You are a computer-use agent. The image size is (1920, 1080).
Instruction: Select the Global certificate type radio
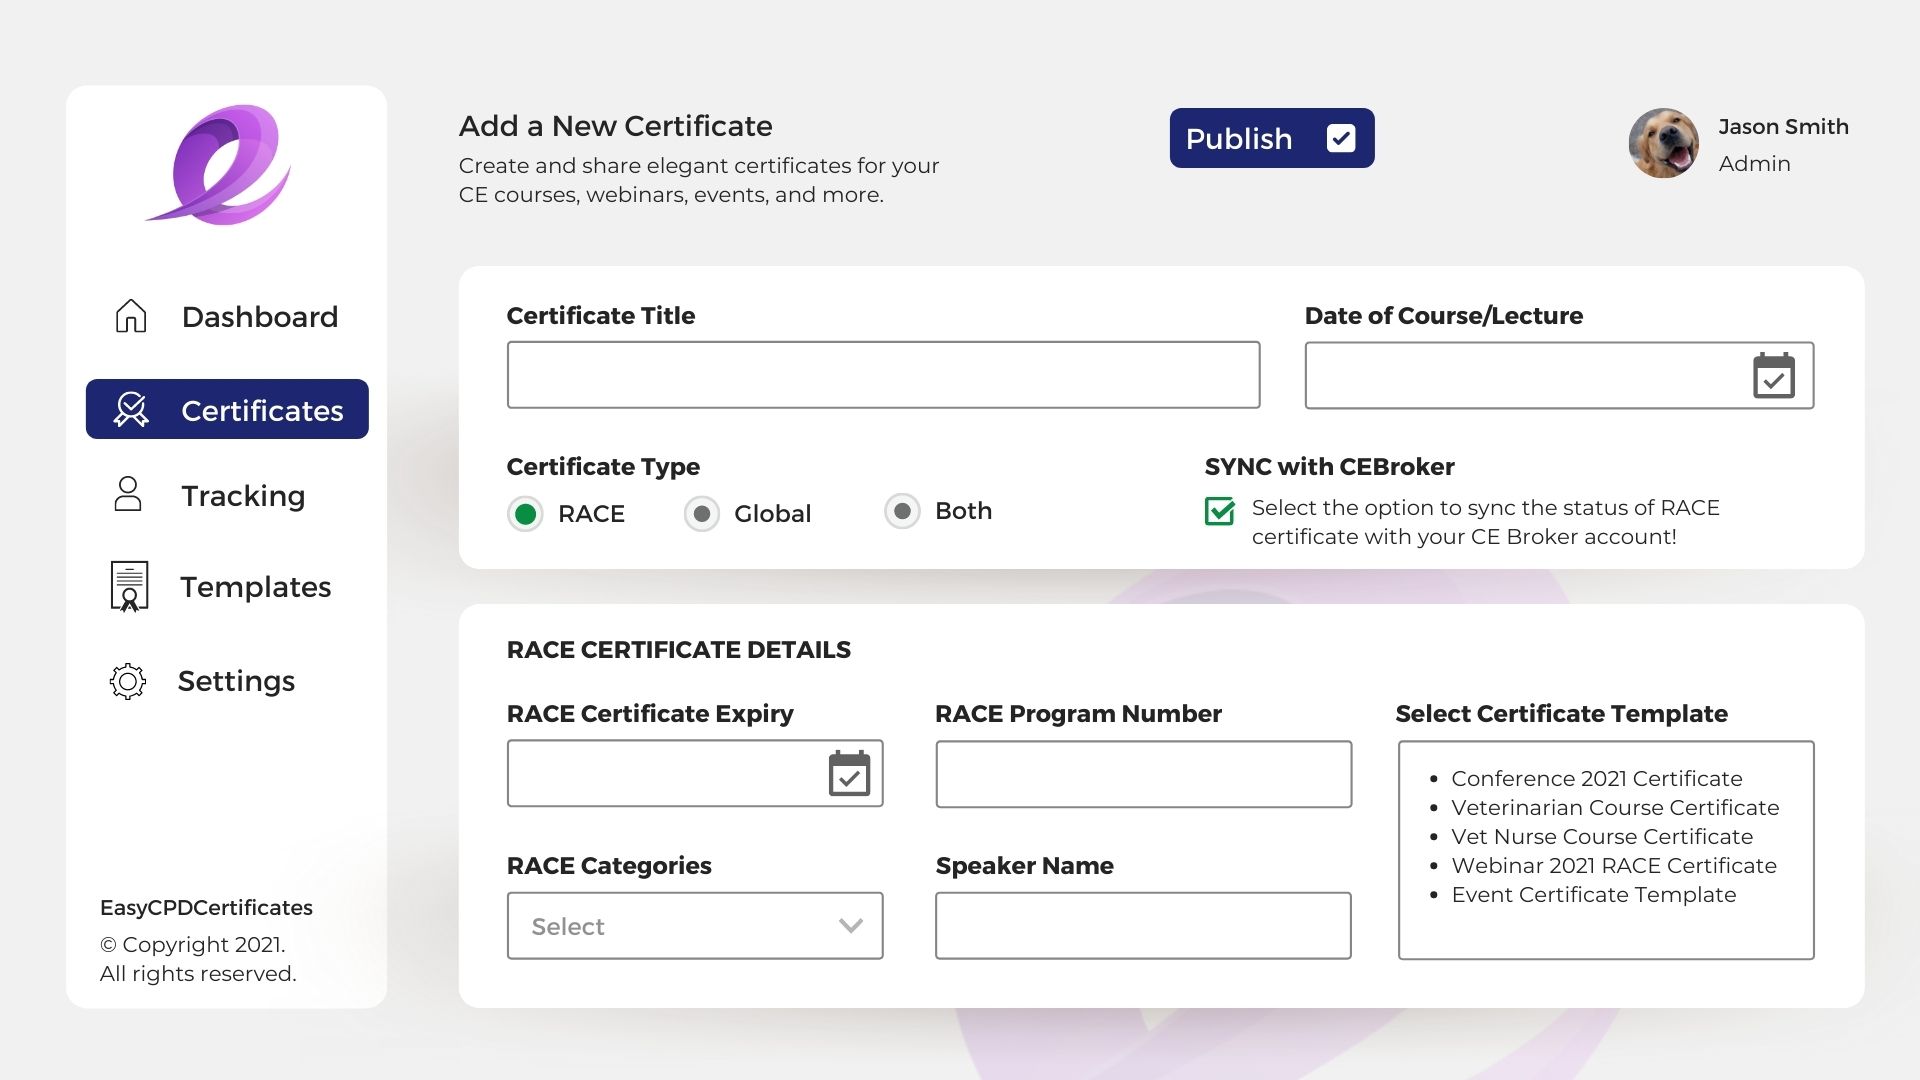[x=701, y=514]
